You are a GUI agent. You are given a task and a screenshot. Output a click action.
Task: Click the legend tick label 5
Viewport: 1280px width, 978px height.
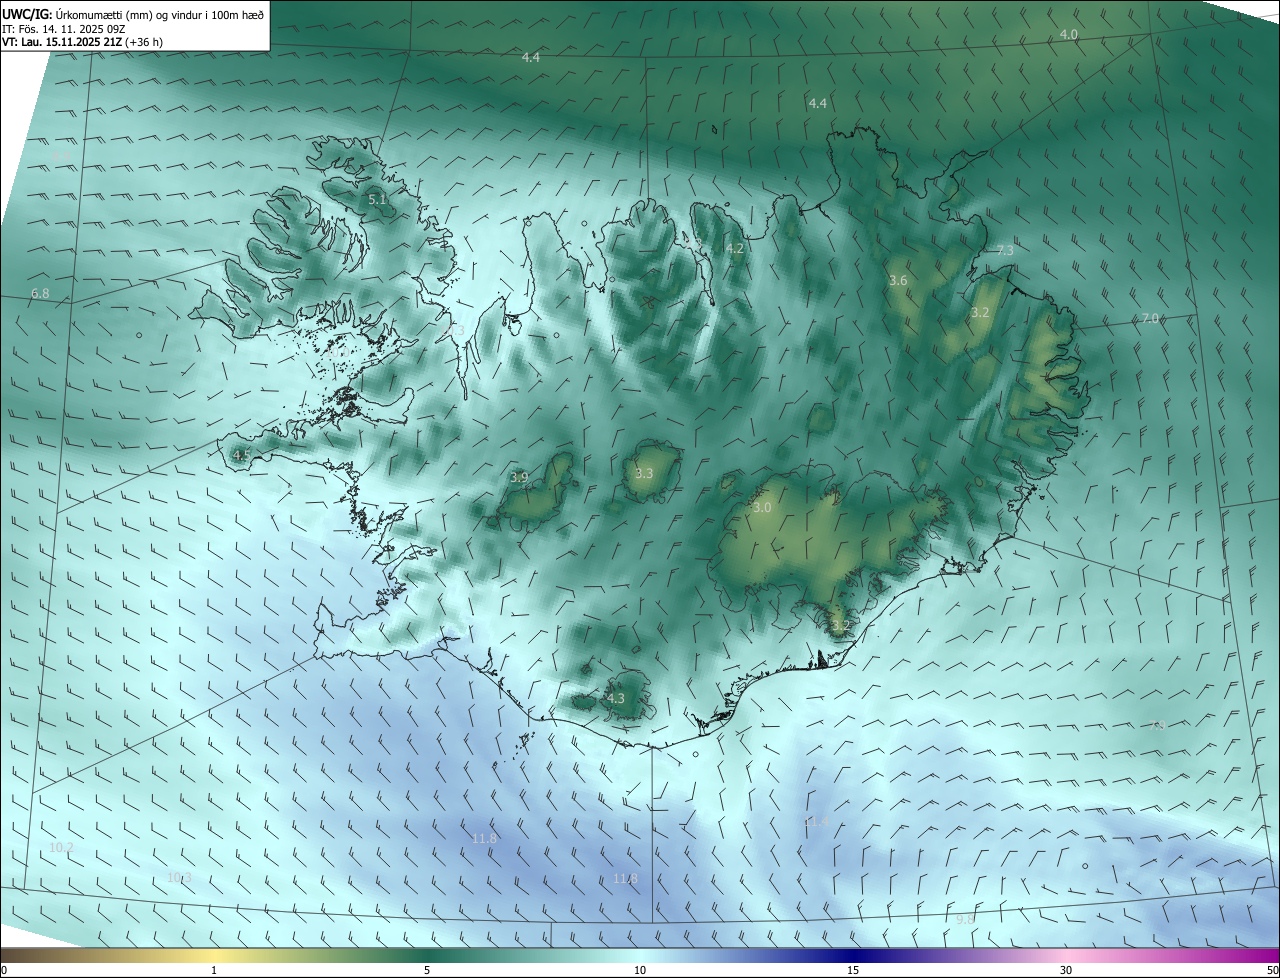coord(427,970)
